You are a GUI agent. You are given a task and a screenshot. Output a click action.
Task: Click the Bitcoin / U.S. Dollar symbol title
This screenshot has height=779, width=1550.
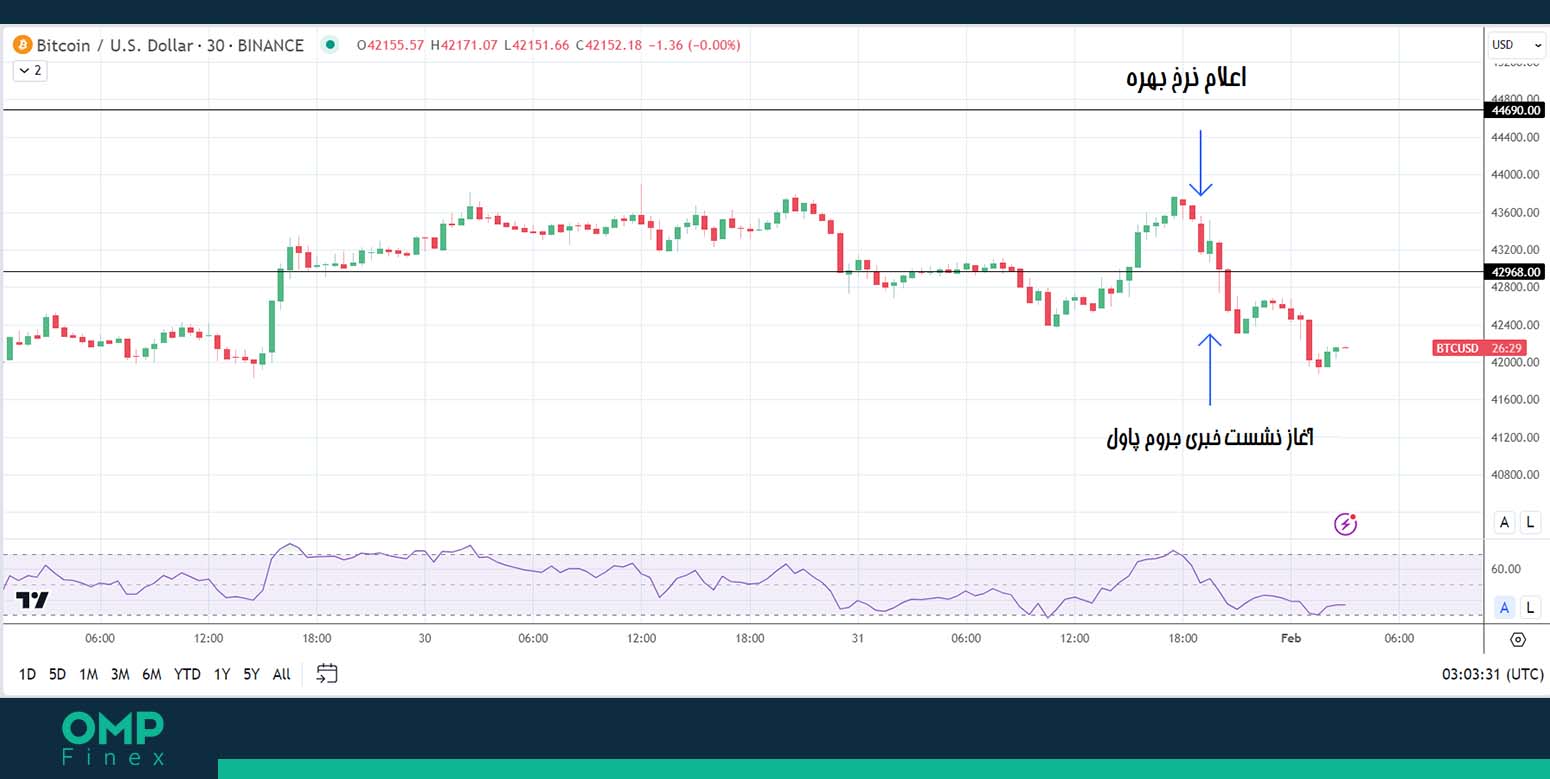170,45
